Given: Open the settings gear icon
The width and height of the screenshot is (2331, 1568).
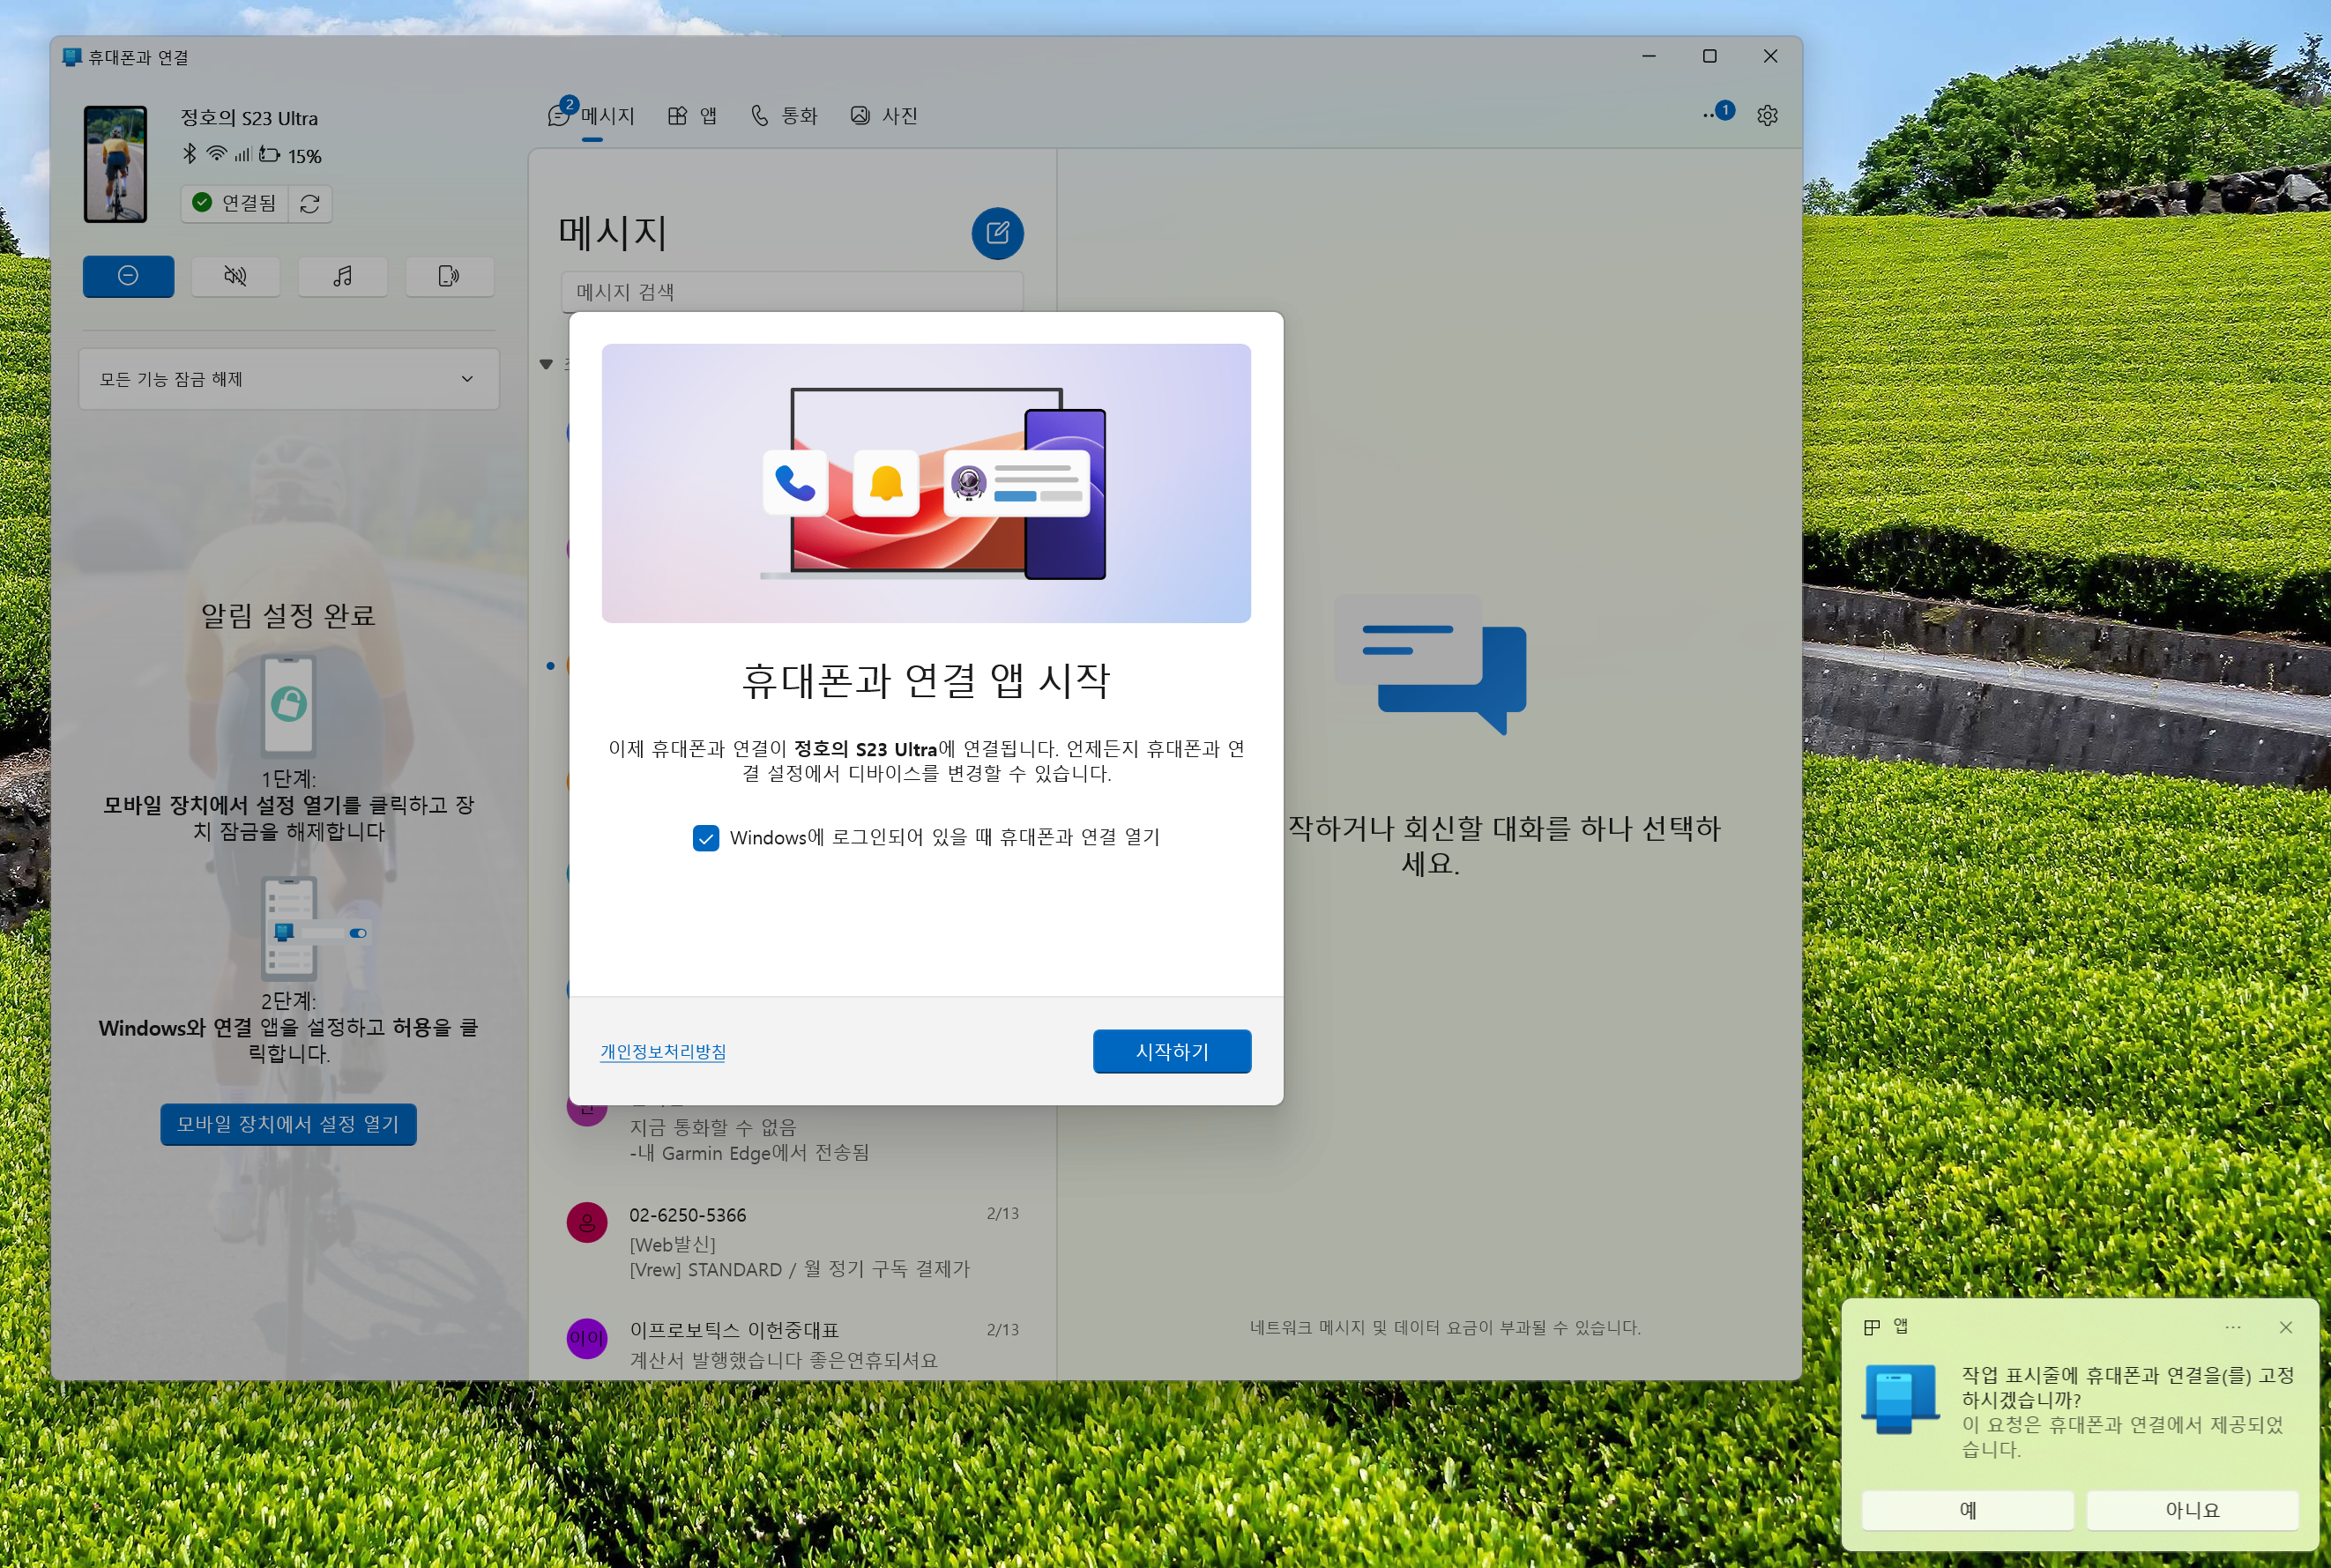Looking at the screenshot, I should coord(1767,116).
